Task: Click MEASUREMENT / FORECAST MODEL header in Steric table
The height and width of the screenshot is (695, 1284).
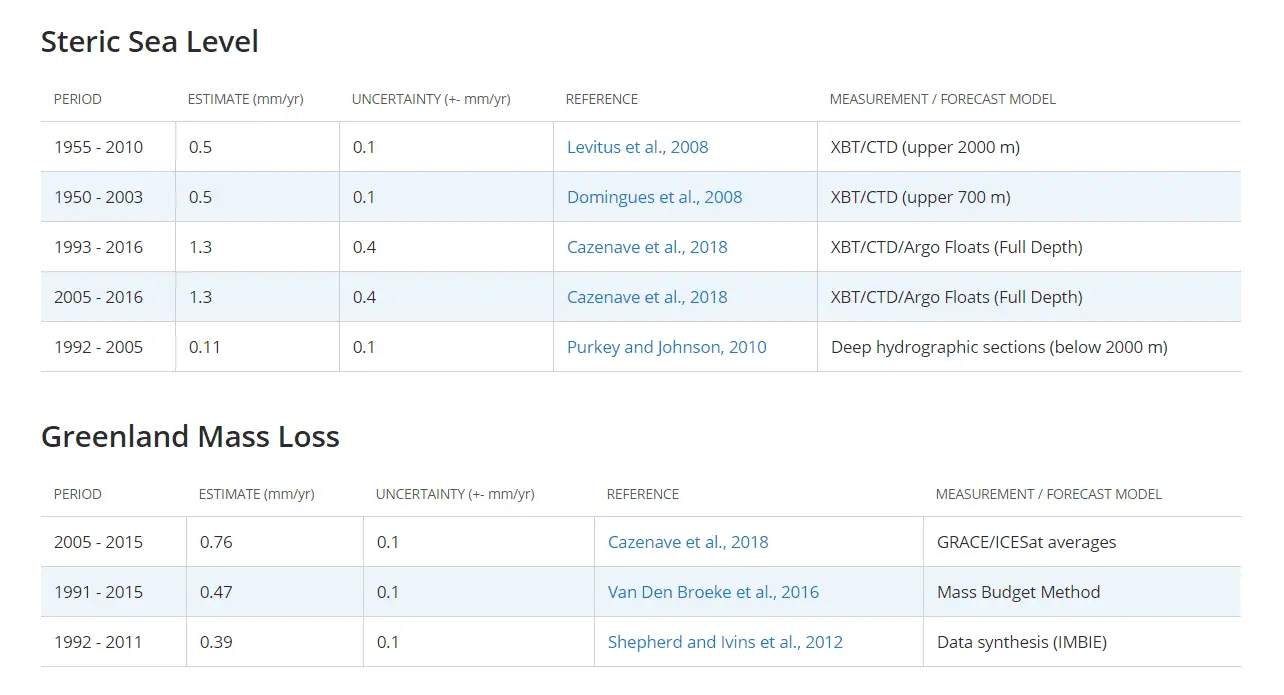Action: click(x=942, y=99)
